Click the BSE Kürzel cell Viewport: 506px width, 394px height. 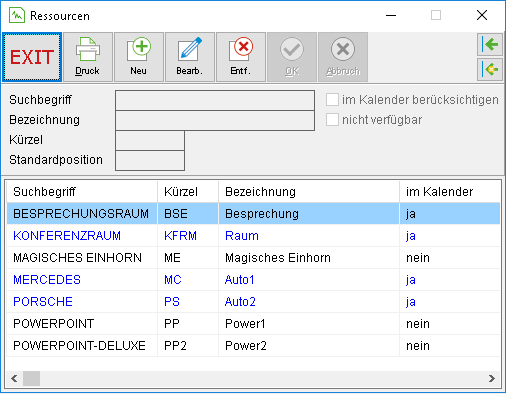tap(188, 214)
